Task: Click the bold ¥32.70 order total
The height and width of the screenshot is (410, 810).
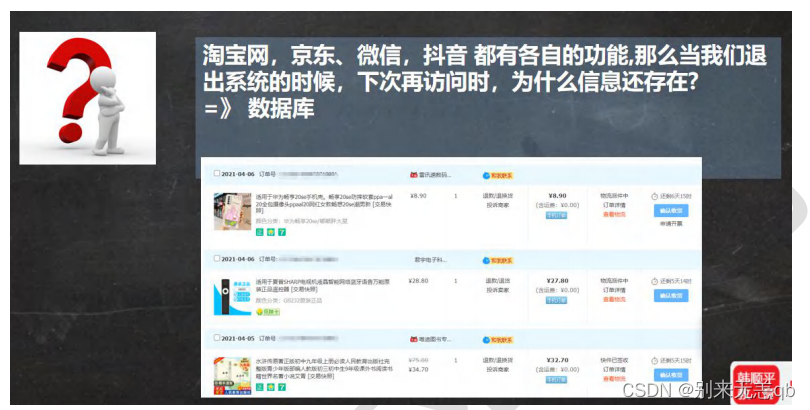Action: coord(557,360)
